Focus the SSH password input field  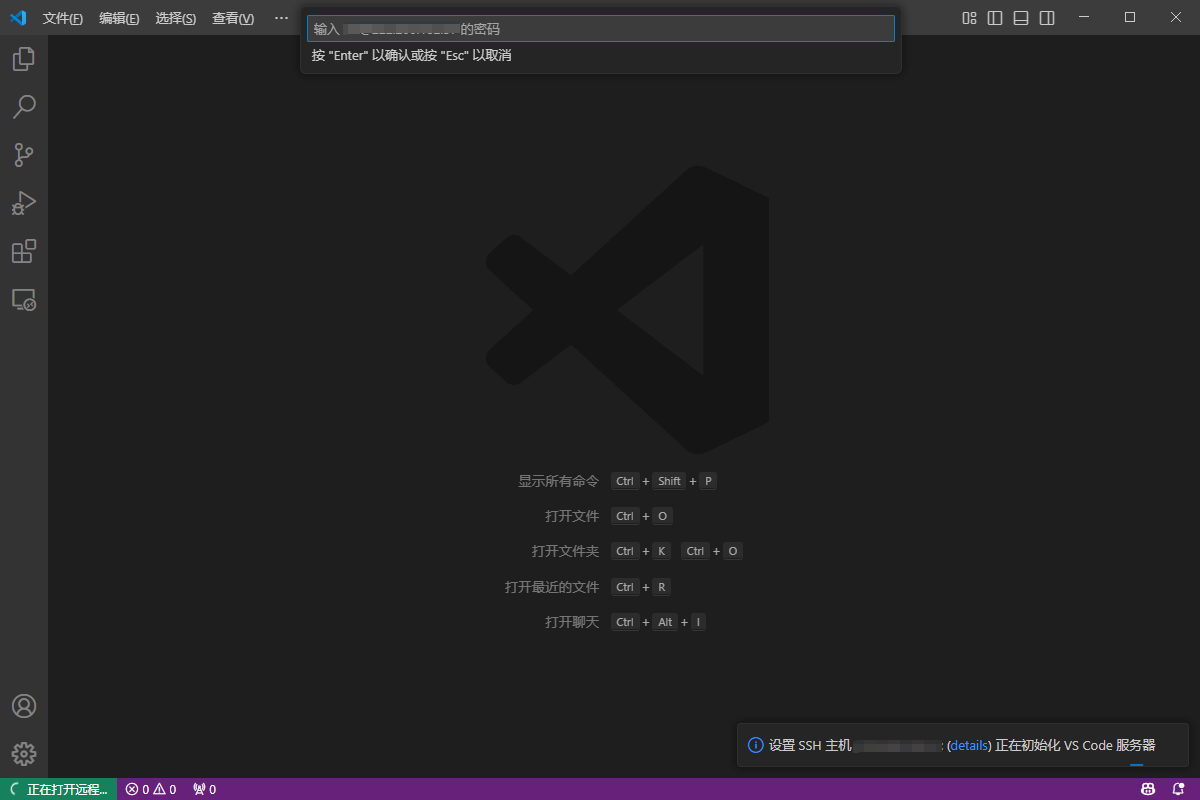pyautogui.click(x=600, y=29)
